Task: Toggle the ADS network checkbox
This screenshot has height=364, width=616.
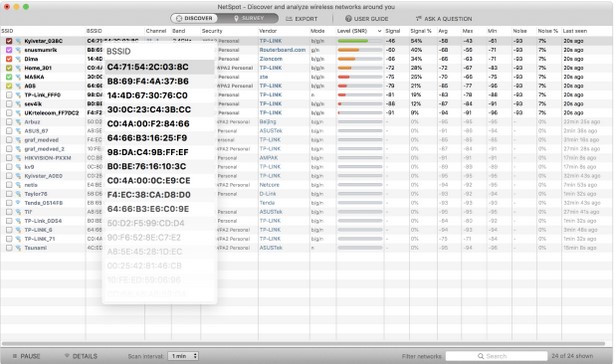Action: pyautogui.click(x=9, y=86)
